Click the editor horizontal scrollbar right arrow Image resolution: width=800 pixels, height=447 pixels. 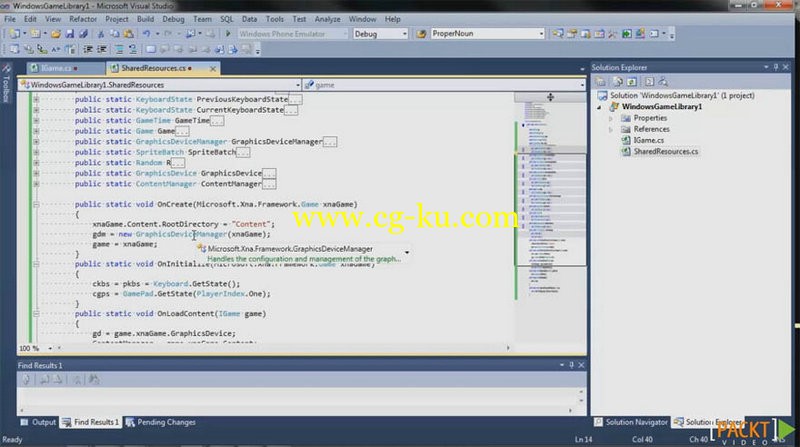point(508,348)
